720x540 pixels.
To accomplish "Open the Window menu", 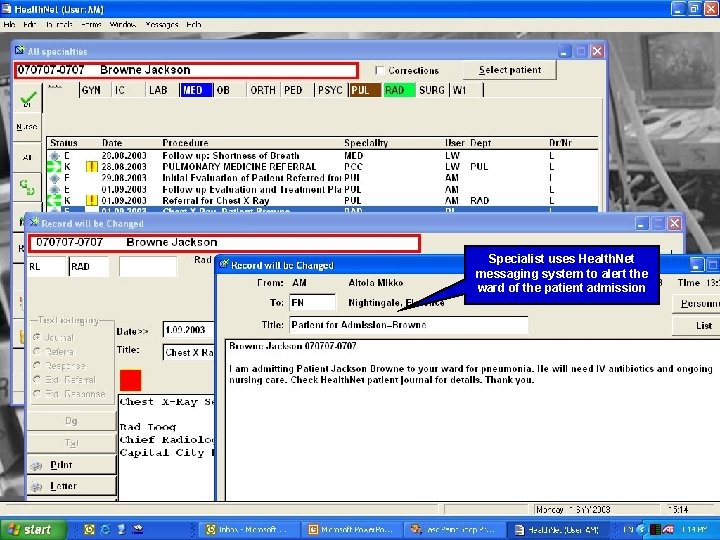I will tap(123, 24).
